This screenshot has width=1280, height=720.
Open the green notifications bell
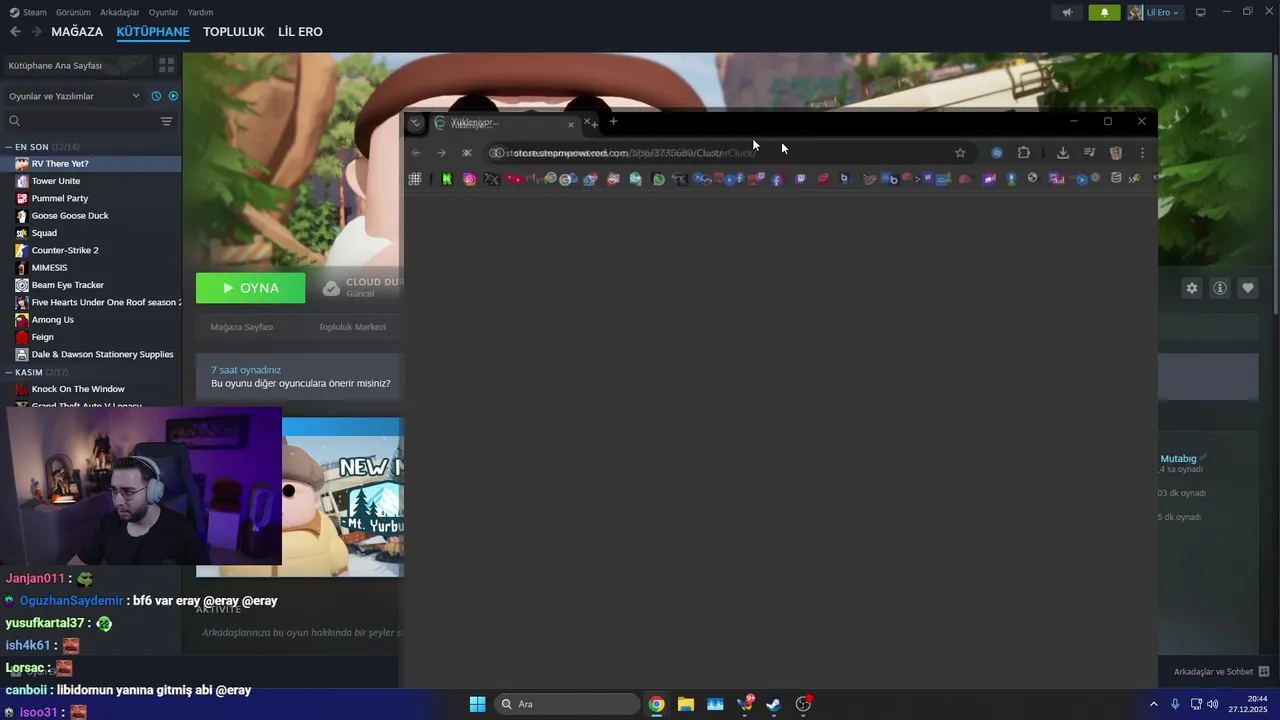click(1104, 12)
